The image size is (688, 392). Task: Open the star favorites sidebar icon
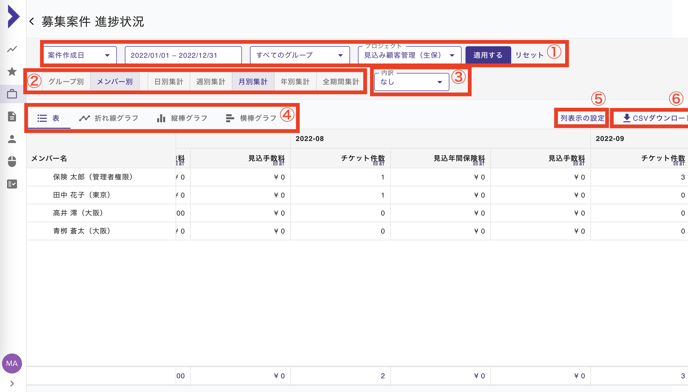coord(12,72)
